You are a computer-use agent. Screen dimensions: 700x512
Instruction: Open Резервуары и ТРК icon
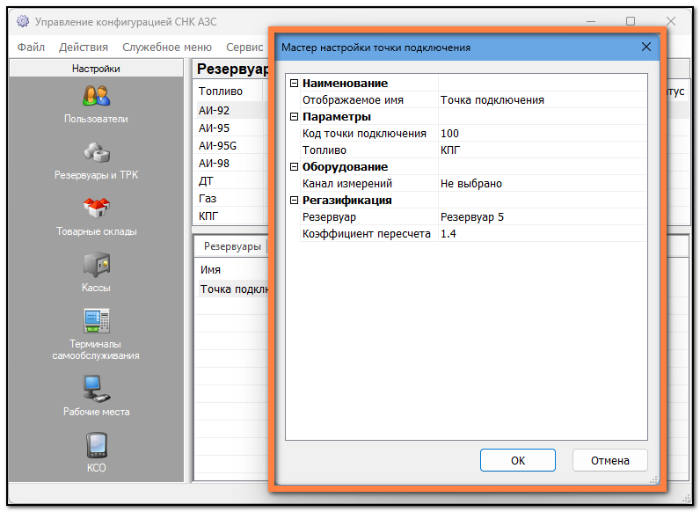click(96, 152)
